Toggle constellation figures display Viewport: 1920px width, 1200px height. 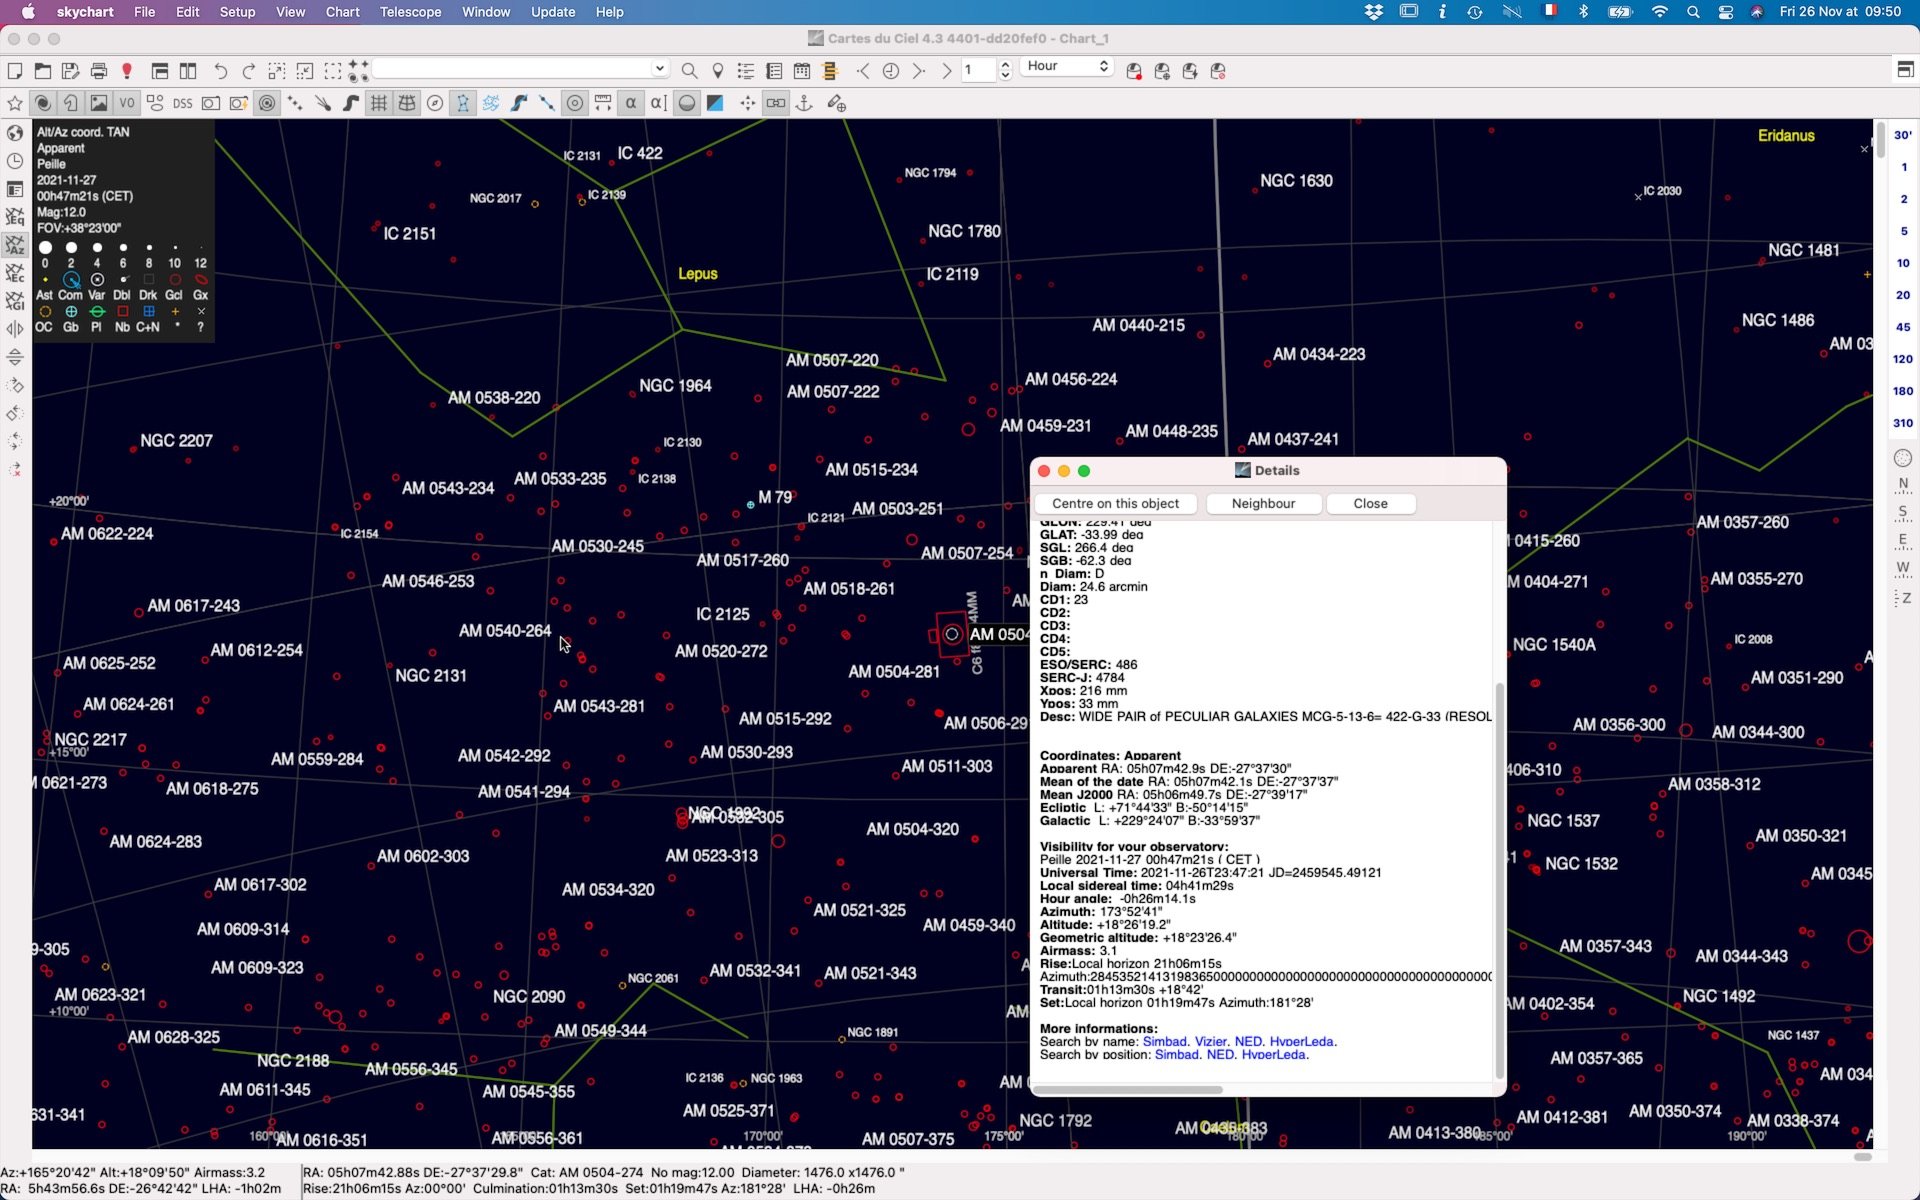[462, 103]
